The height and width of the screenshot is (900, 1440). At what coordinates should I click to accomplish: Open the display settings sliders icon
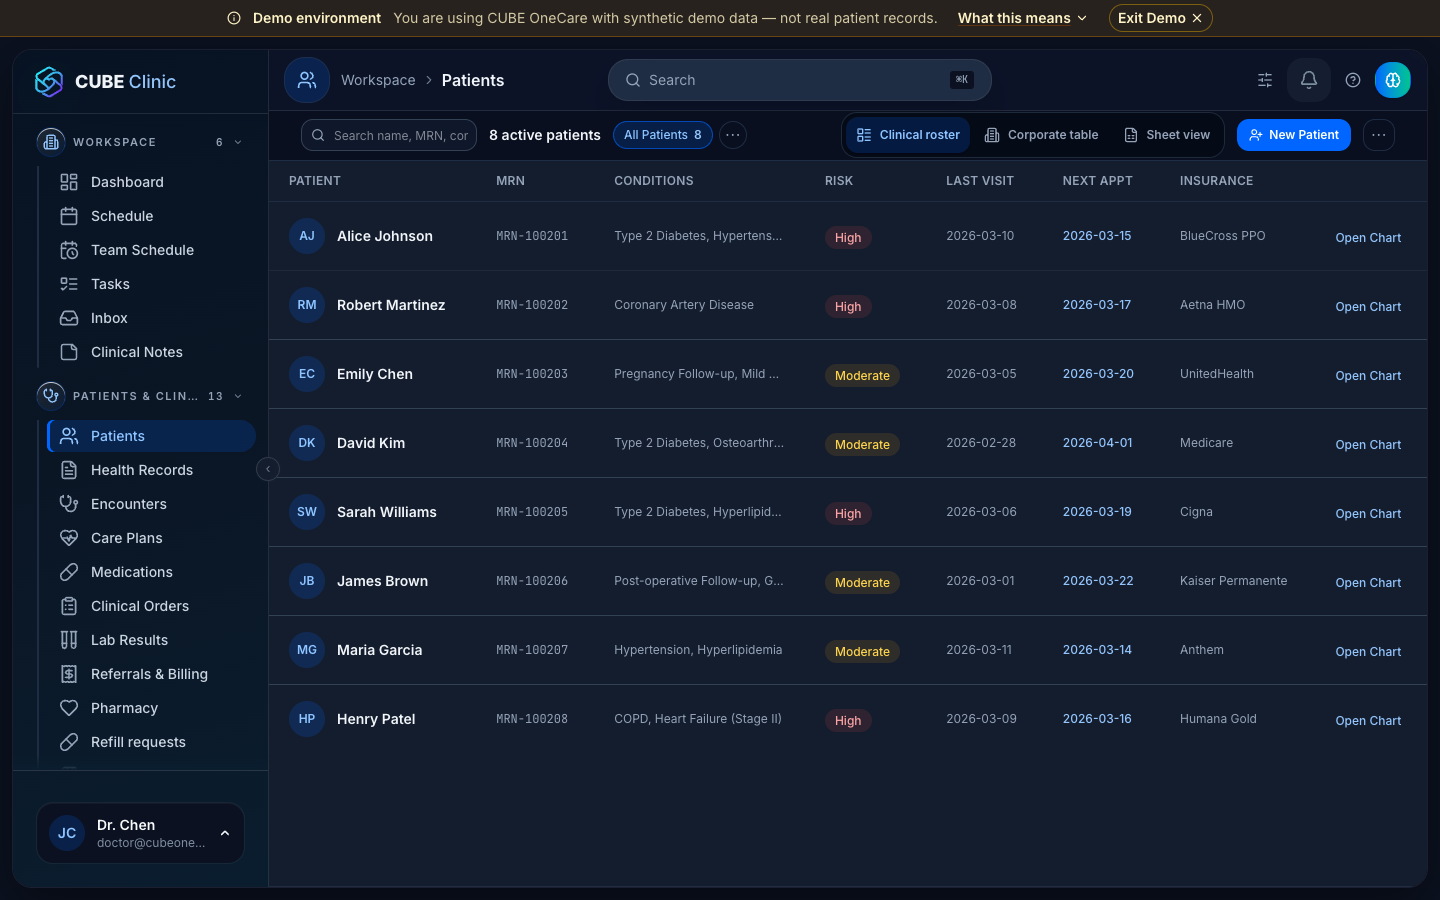tap(1265, 80)
